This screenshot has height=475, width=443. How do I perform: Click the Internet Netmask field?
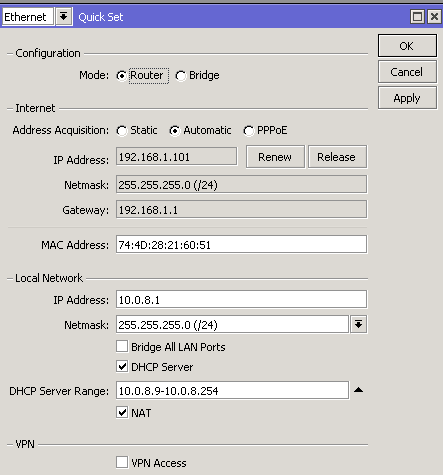click(x=241, y=184)
